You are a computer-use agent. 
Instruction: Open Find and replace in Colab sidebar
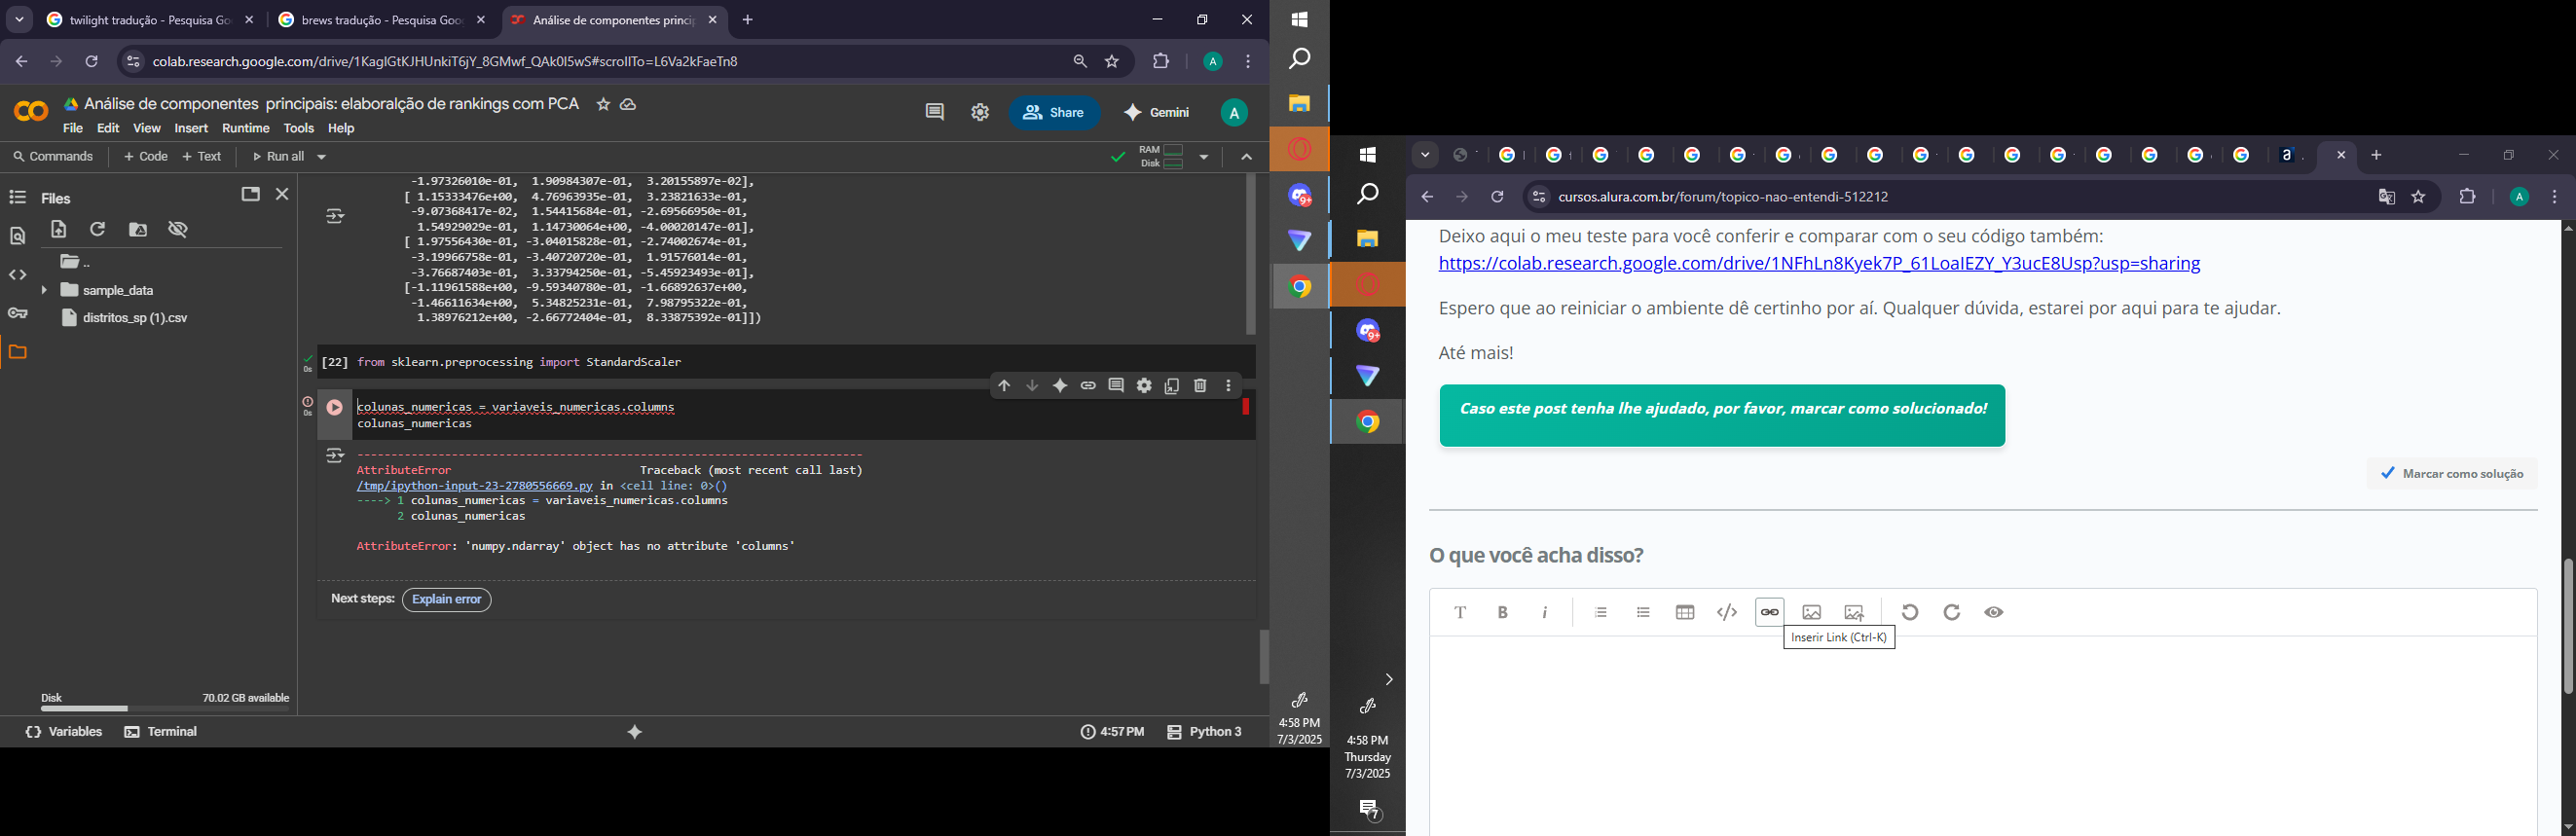point(17,237)
